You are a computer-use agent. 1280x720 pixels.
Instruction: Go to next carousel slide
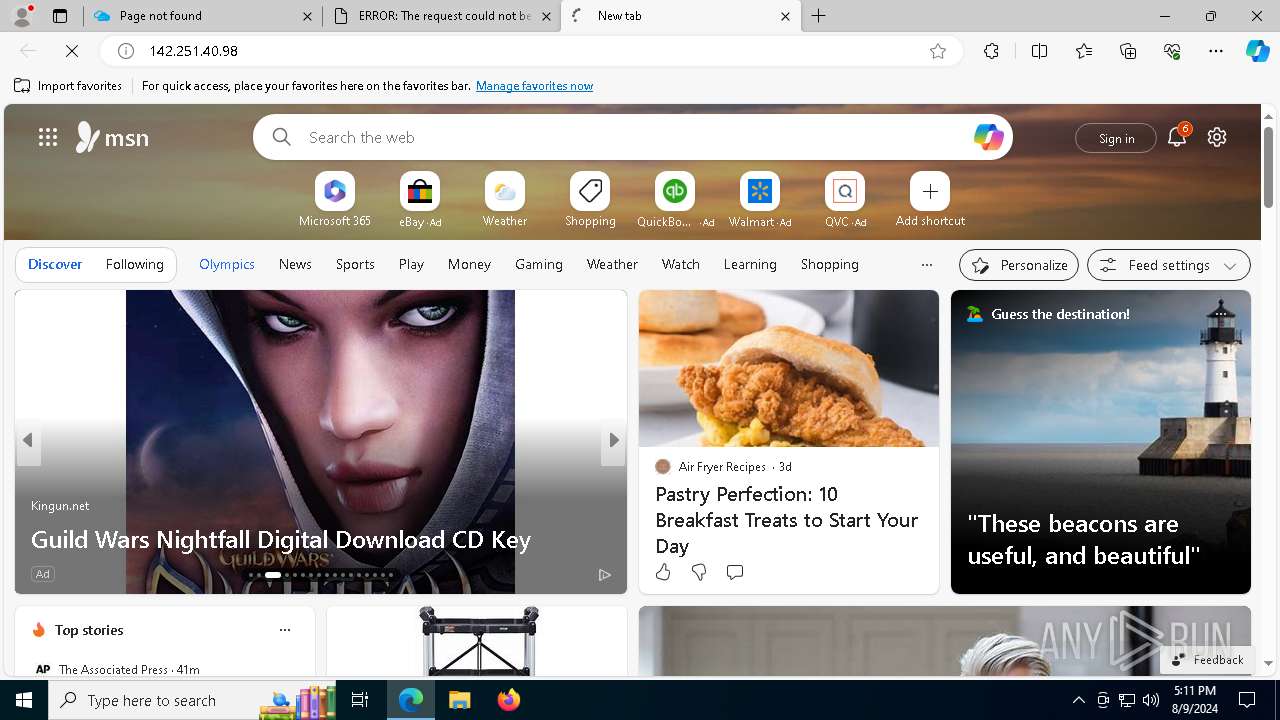613,440
